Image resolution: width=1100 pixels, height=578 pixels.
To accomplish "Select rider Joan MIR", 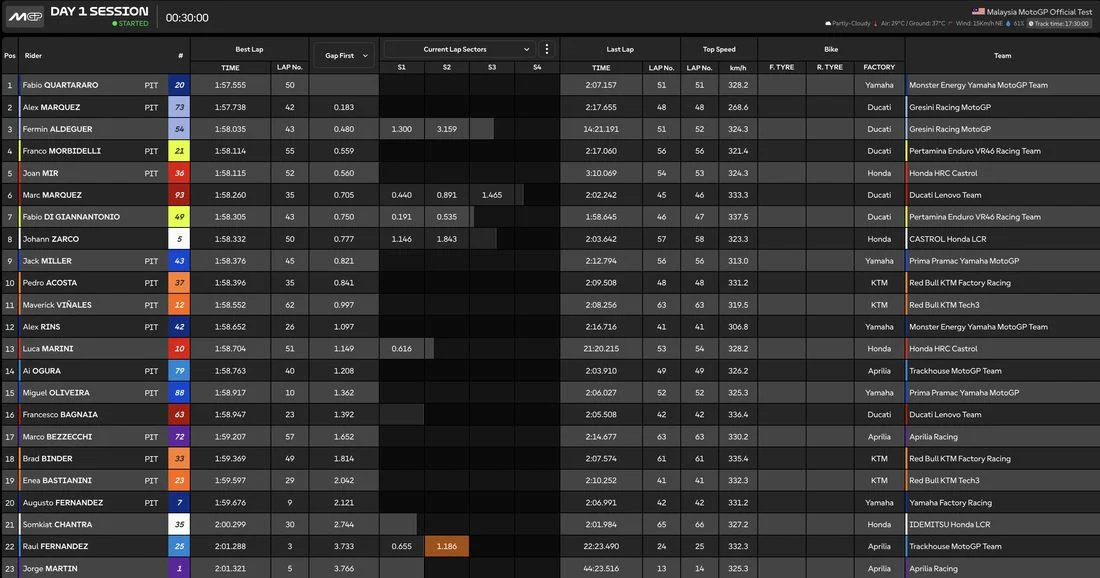I will (41, 173).
